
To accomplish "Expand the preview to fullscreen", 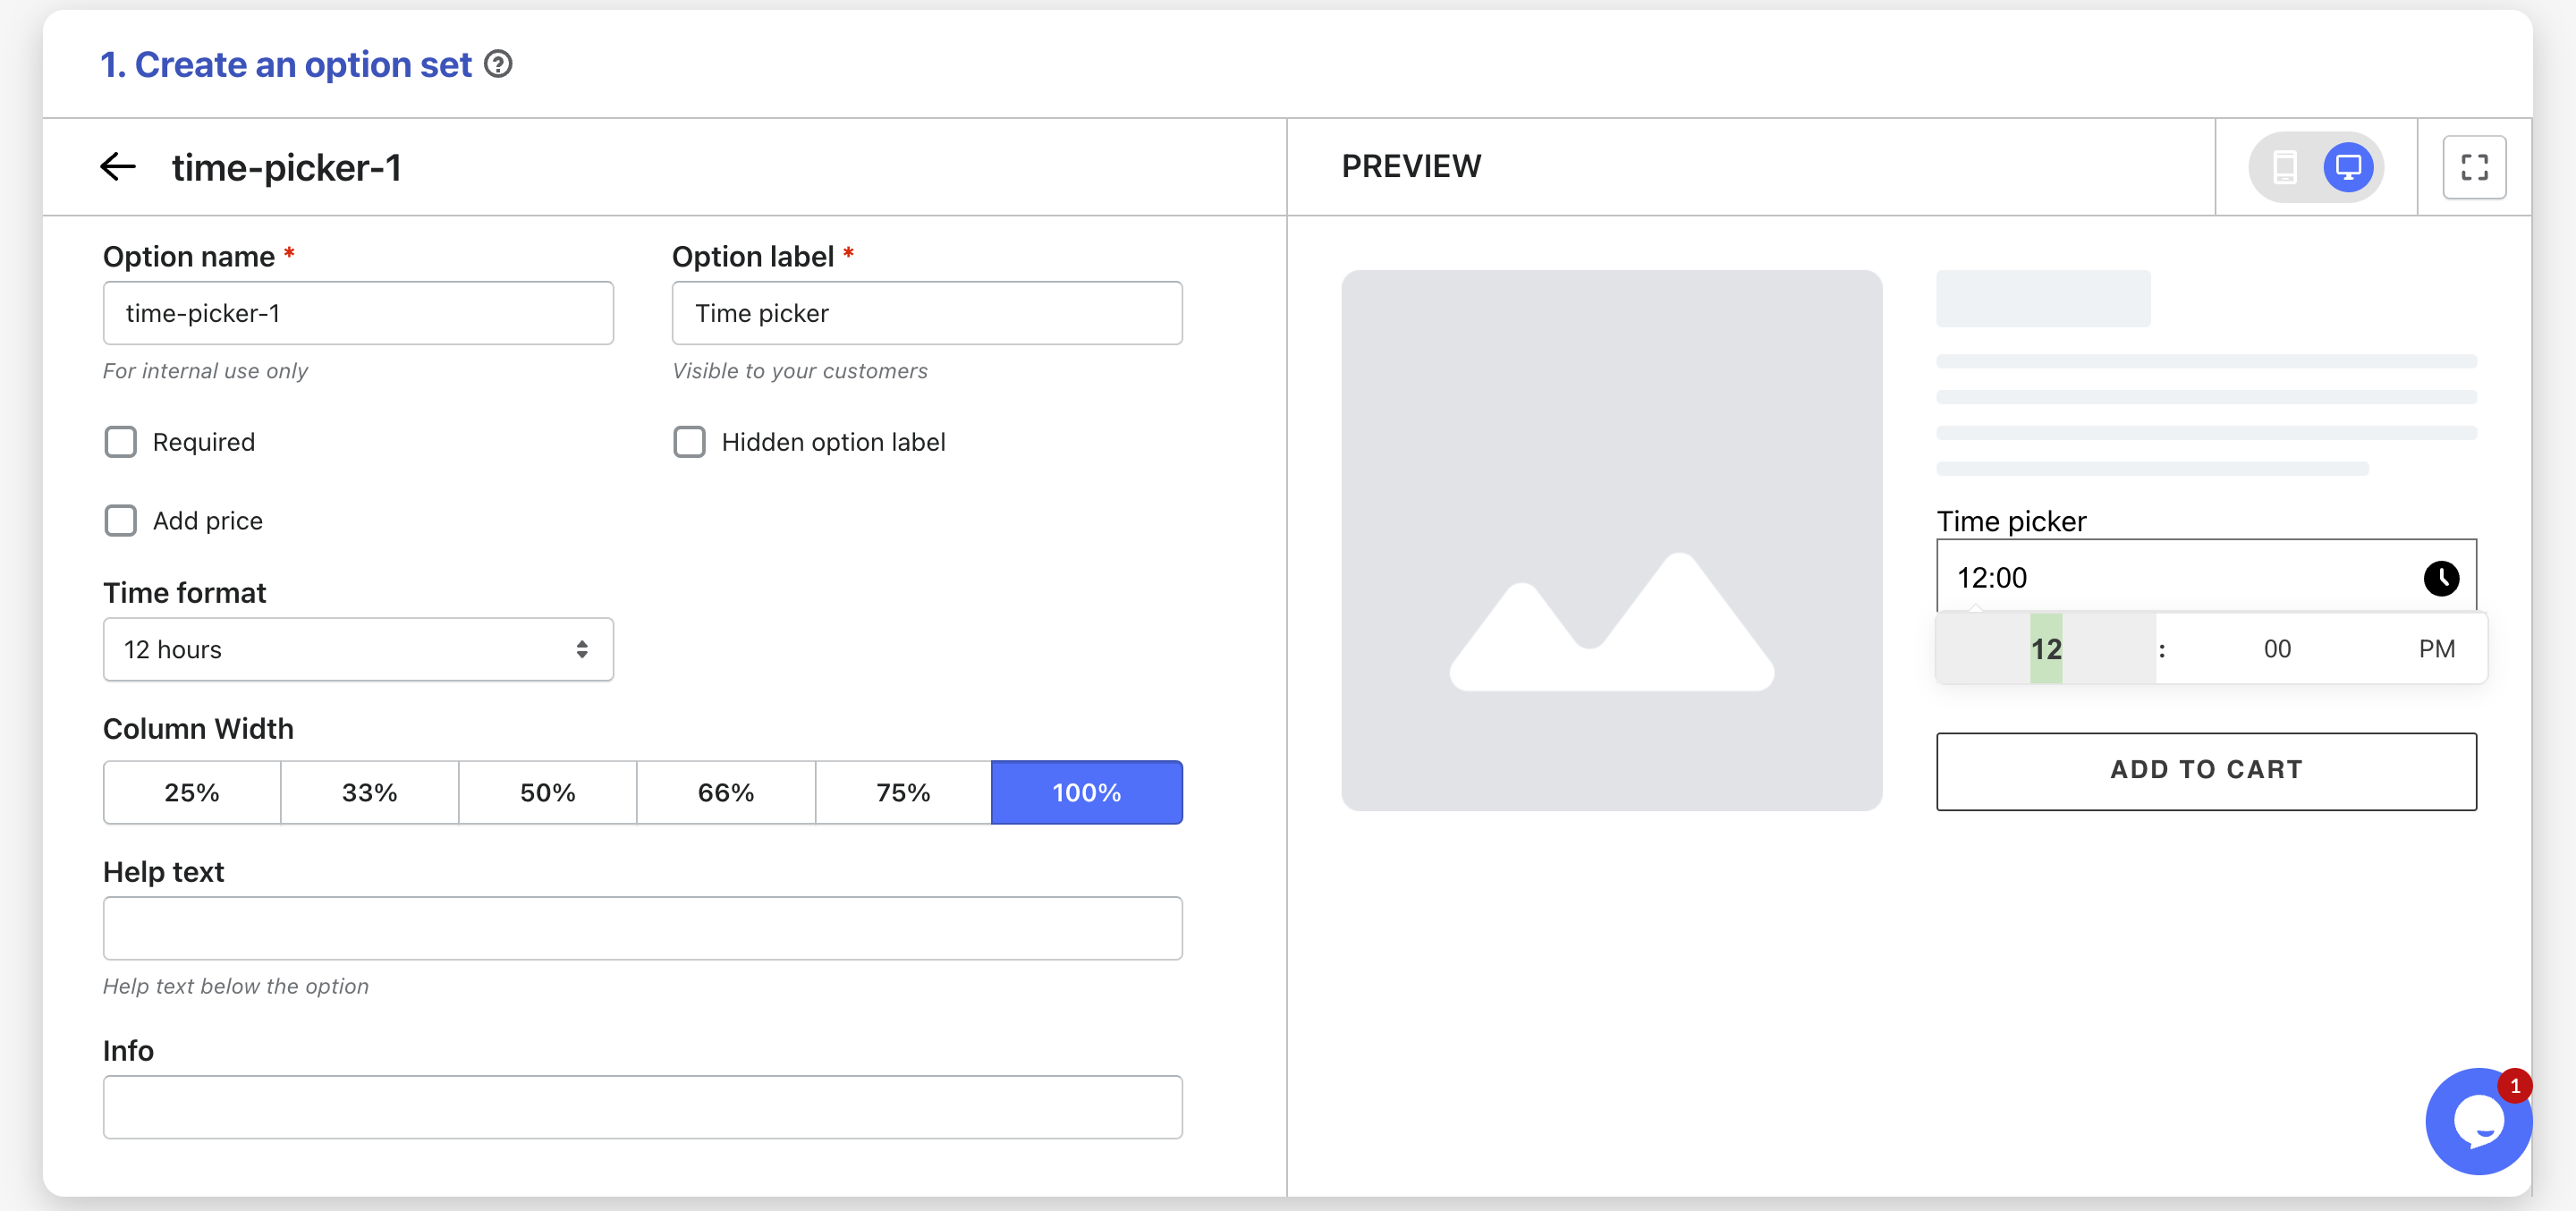I will 2474,167.
